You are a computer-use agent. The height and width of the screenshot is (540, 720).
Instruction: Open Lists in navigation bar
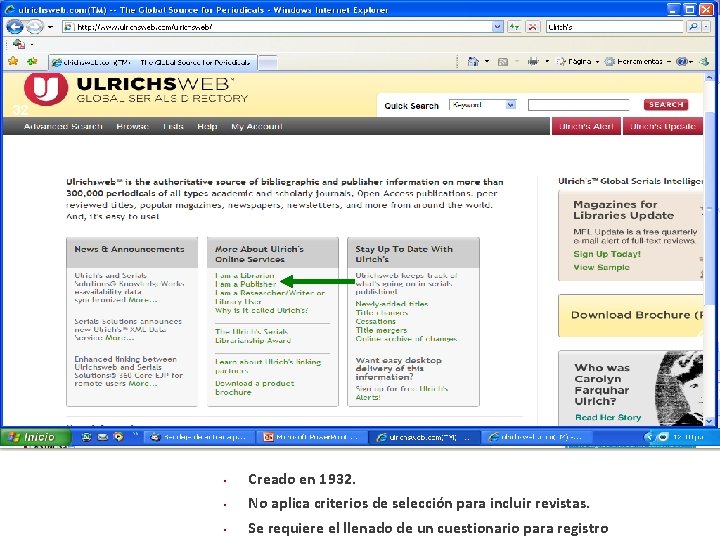tap(173, 126)
